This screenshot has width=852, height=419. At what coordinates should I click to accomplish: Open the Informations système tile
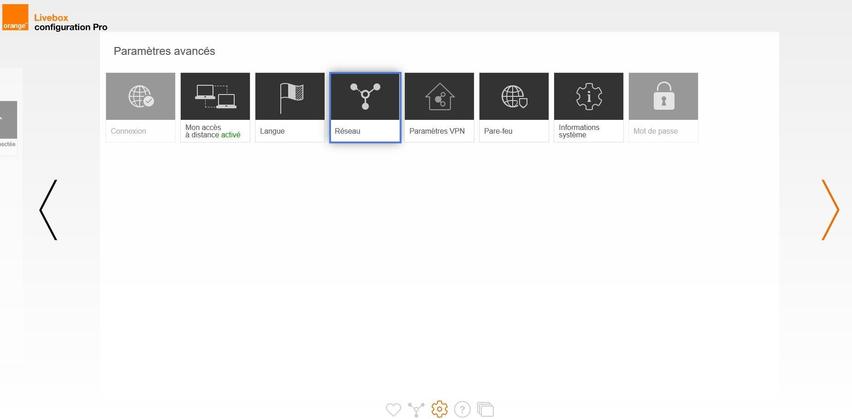pos(588,107)
